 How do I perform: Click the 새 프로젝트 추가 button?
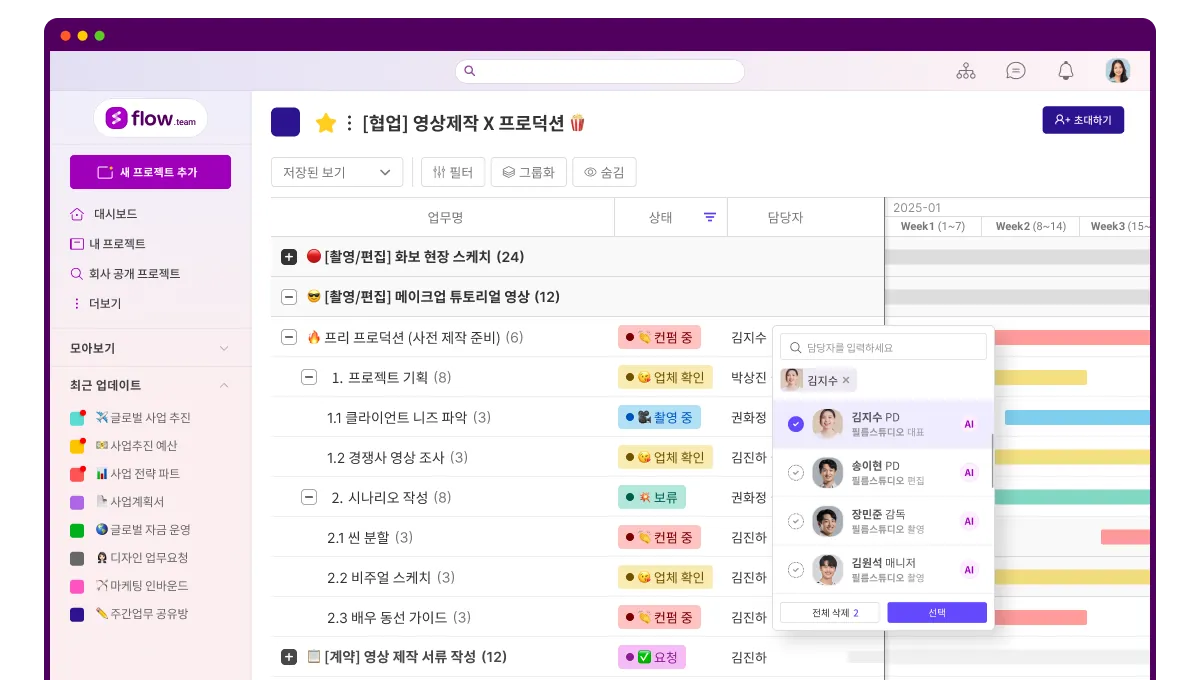[x=150, y=172]
